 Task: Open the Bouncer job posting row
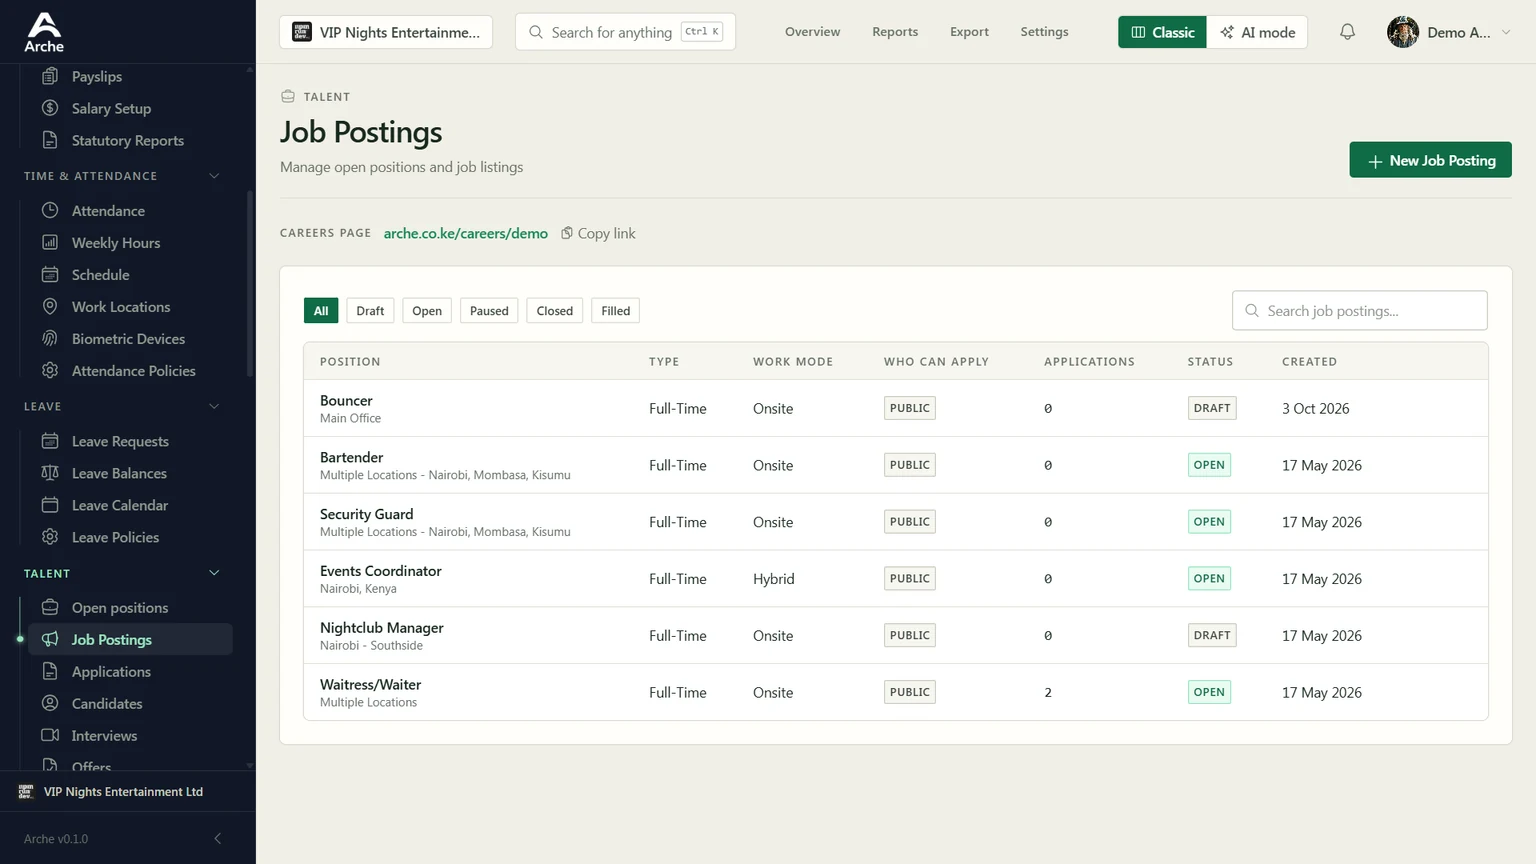(x=896, y=408)
